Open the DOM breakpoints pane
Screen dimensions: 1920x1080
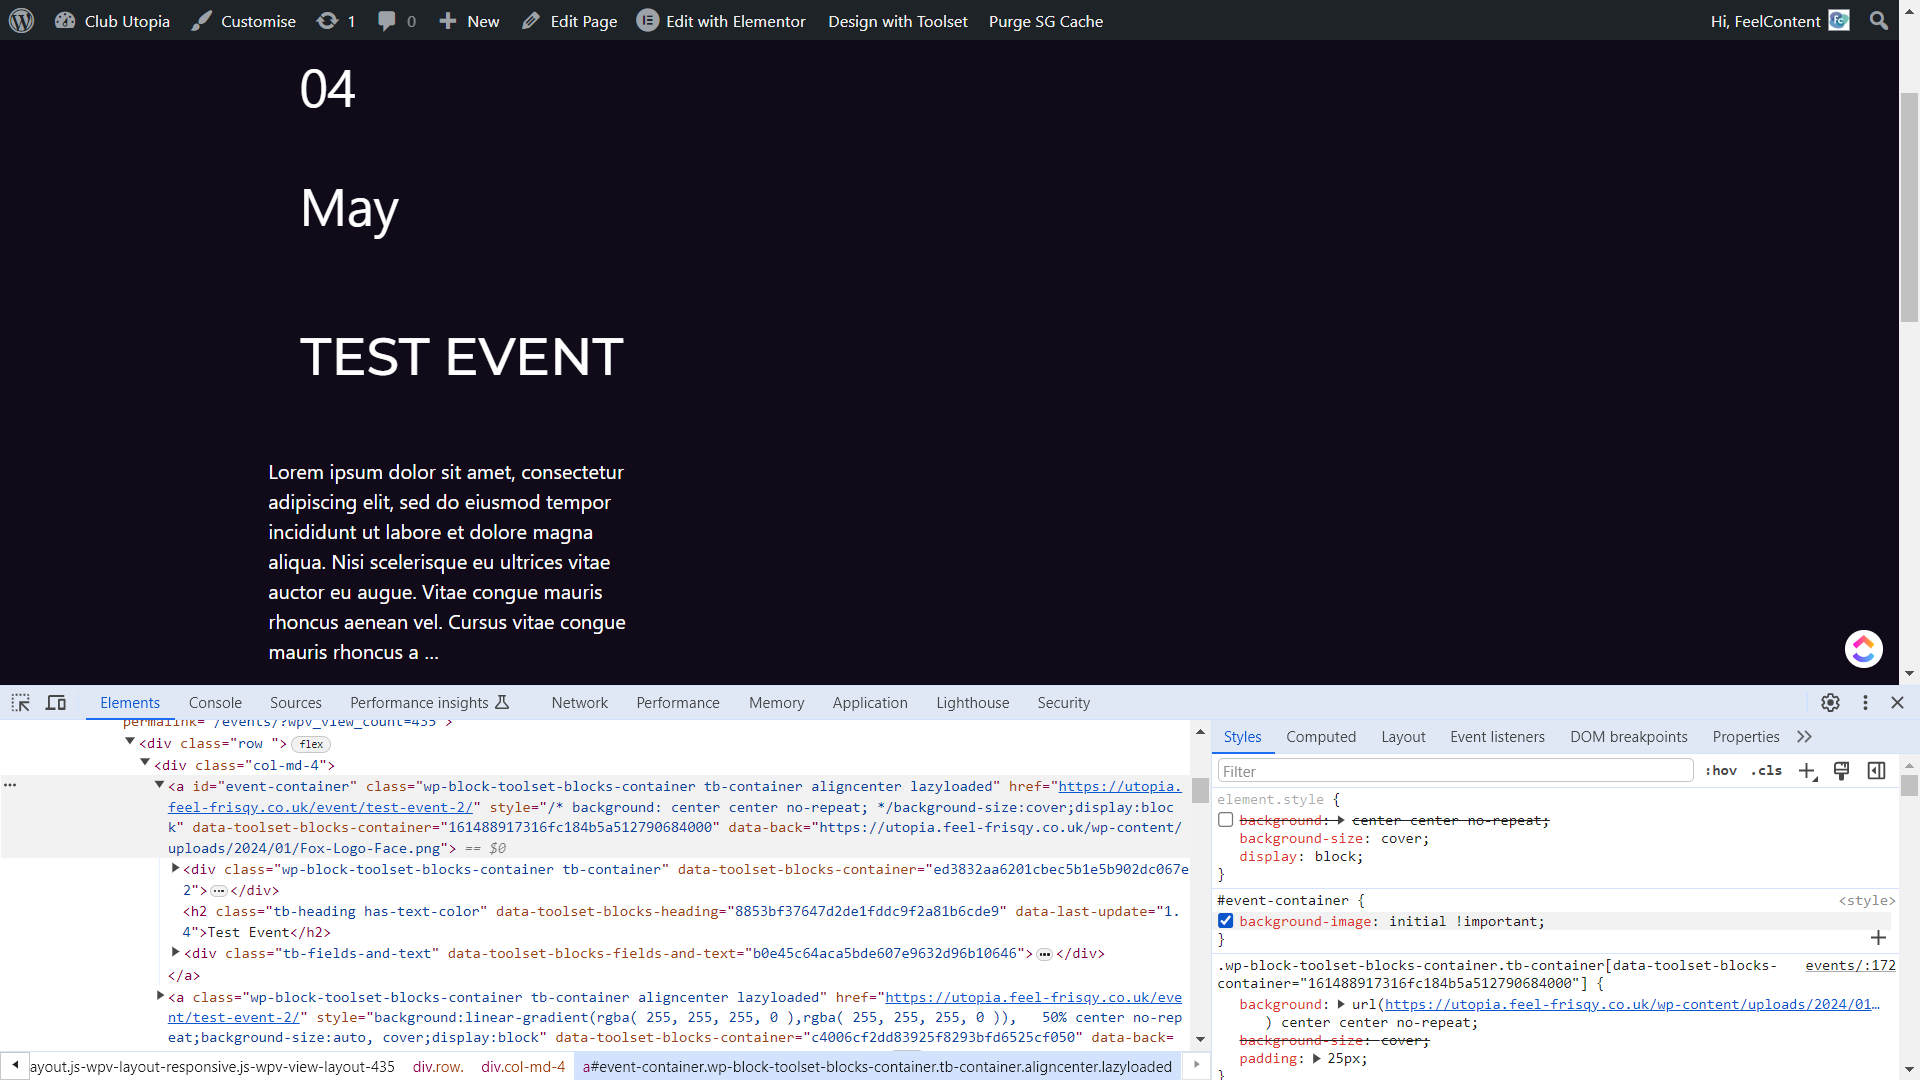(x=1629, y=737)
